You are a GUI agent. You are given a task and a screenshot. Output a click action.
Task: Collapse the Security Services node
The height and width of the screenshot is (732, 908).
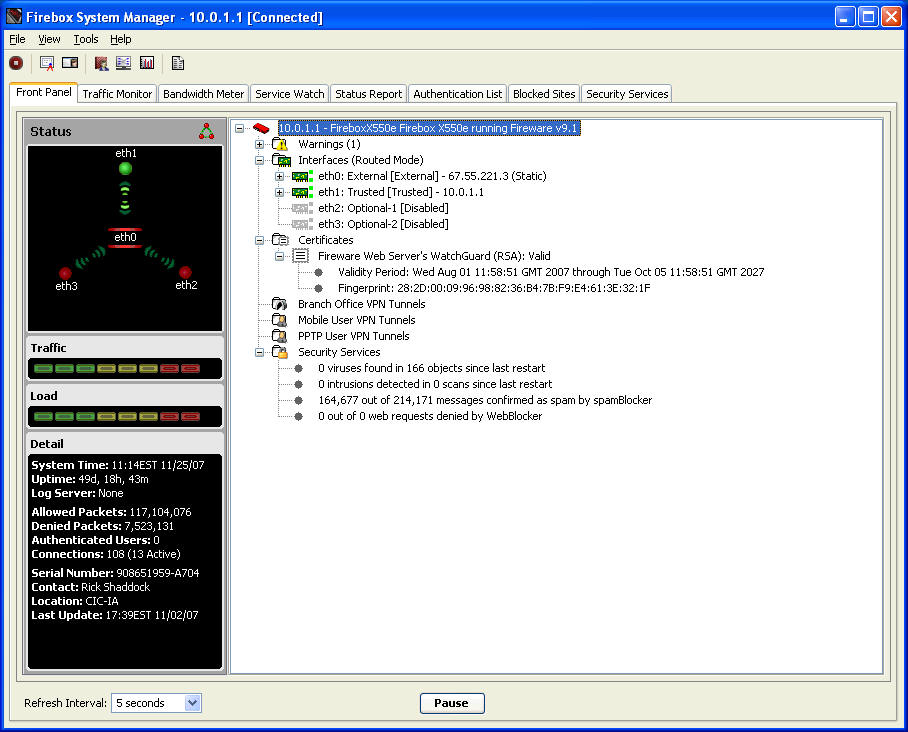click(259, 352)
